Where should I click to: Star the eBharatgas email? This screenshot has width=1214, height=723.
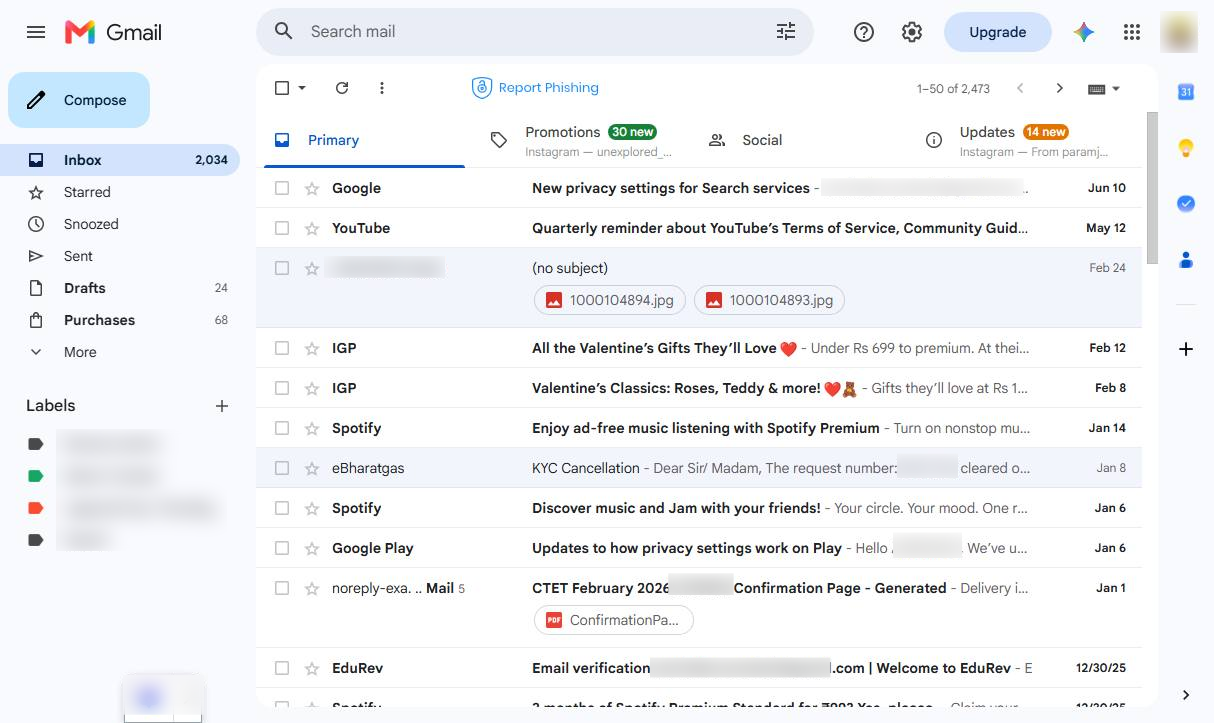coord(312,468)
